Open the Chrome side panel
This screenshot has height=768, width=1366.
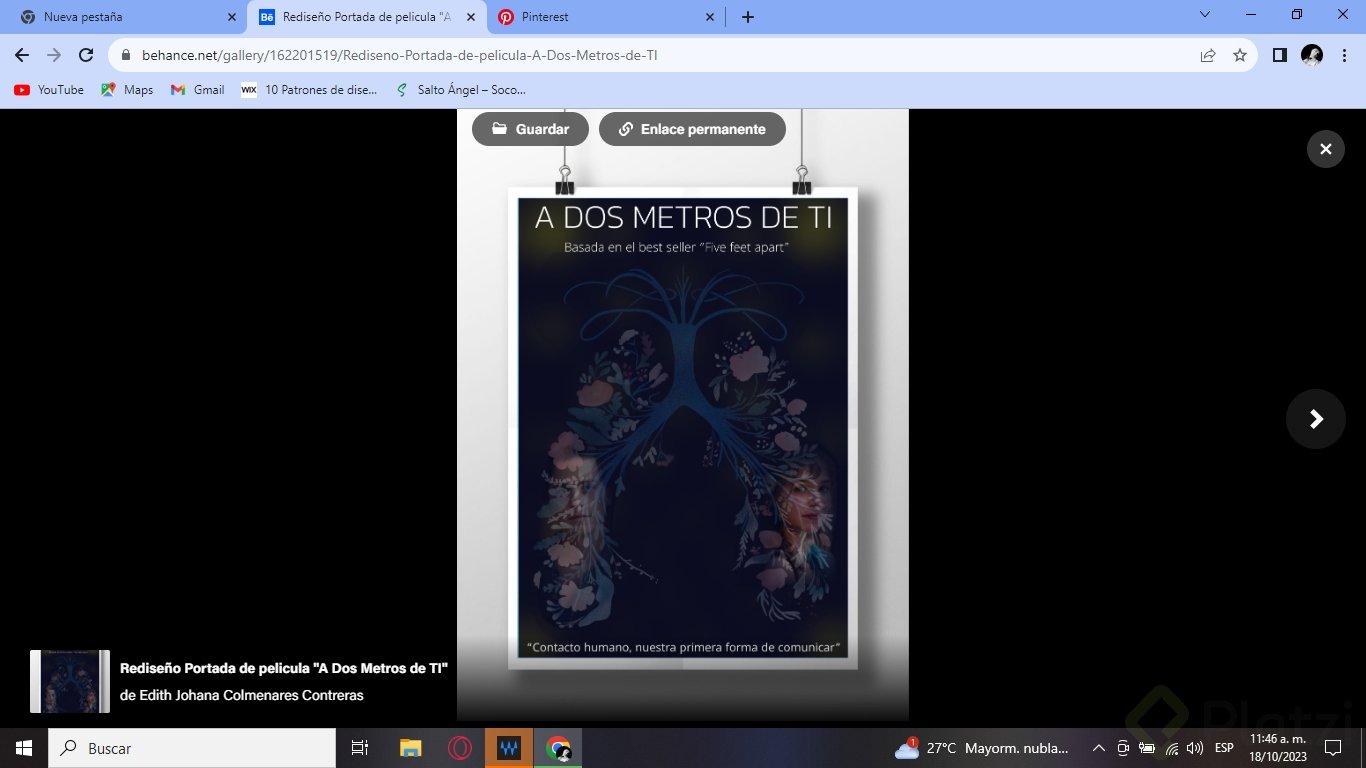[1279, 56]
